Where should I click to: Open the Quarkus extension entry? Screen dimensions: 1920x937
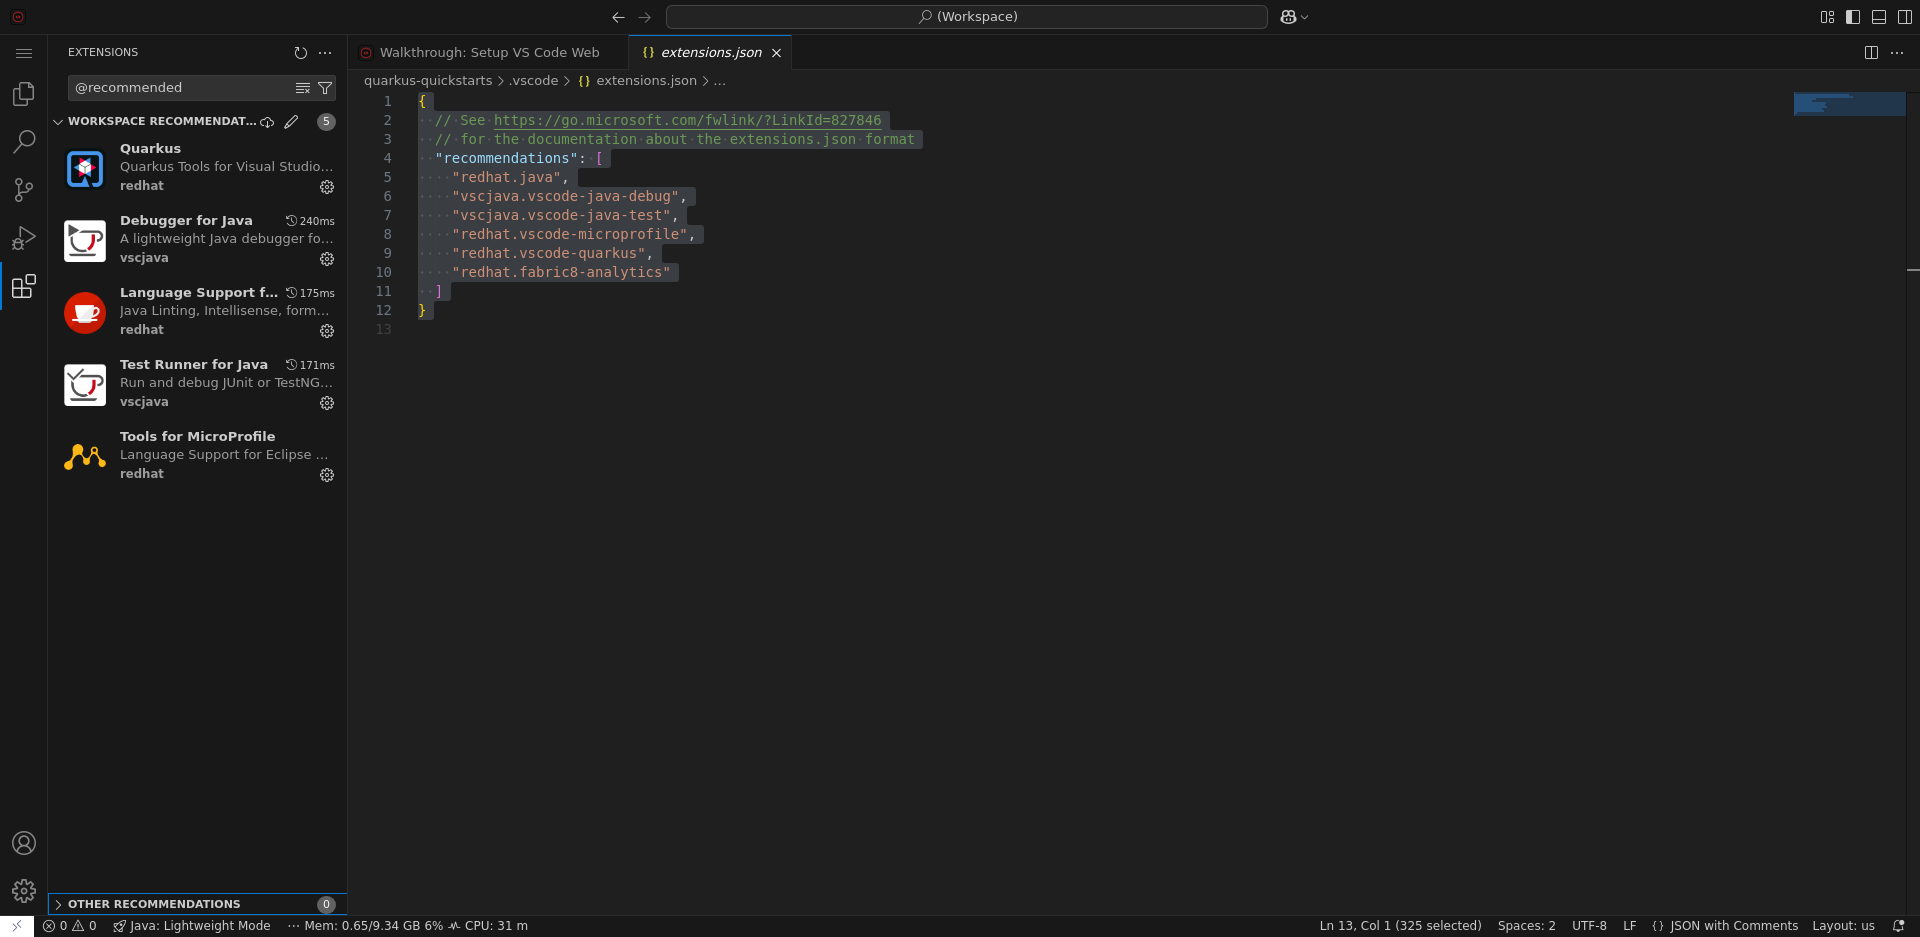[198, 168]
